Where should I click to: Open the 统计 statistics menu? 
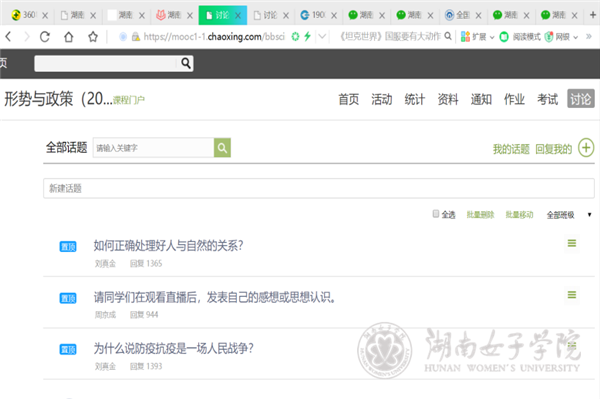coord(415,99)
